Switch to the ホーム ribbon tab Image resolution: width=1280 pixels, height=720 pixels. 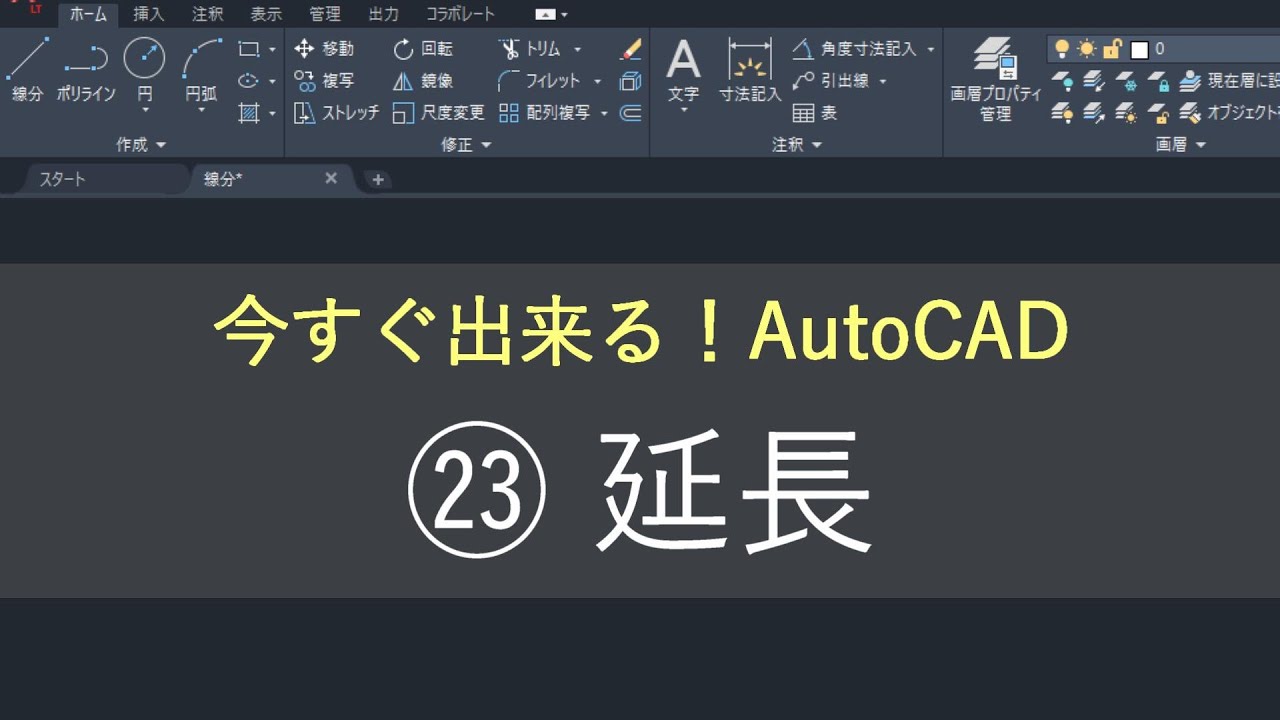[x=89, y=14]
